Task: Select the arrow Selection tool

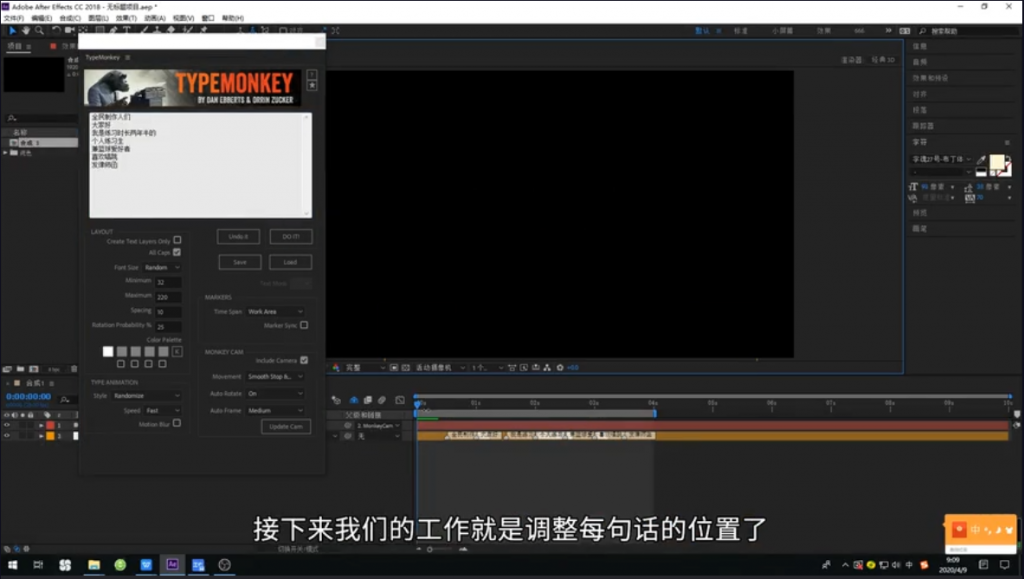Action: click(x=12, y=30)
